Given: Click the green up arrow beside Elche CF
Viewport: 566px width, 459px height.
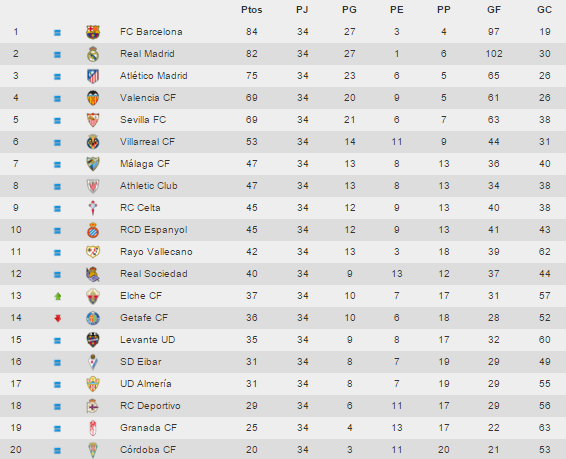Looking at the screenshot, I should click(x=57, y=296).
